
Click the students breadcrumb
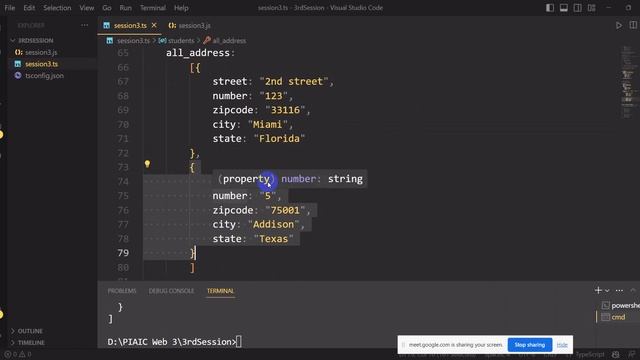[x=181, y=40]
